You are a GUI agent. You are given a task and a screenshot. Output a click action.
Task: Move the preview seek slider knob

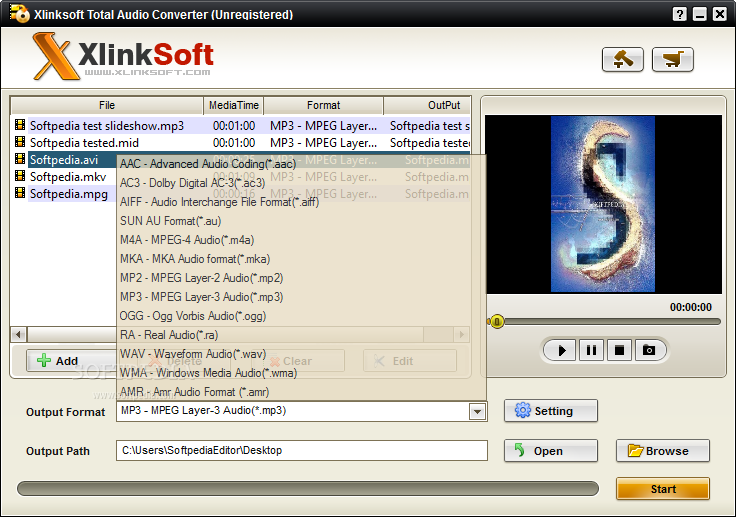click(x=497, y=322)
